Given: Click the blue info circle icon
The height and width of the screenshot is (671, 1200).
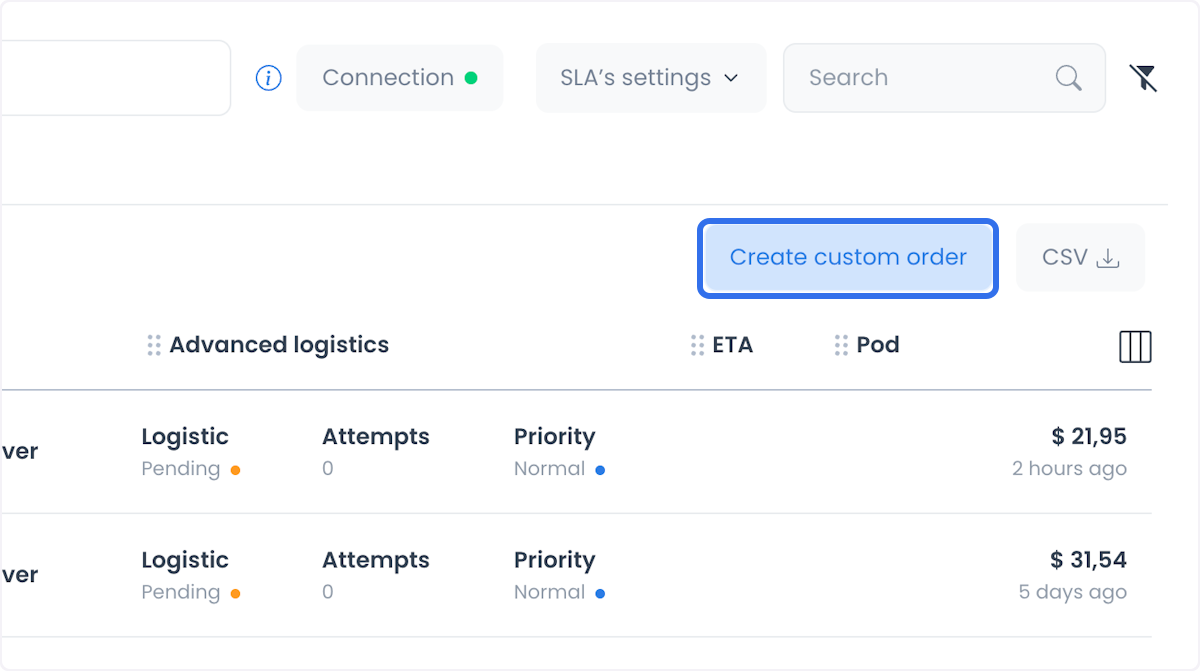Looking at the screenshot, I should (x=269, y=78).
